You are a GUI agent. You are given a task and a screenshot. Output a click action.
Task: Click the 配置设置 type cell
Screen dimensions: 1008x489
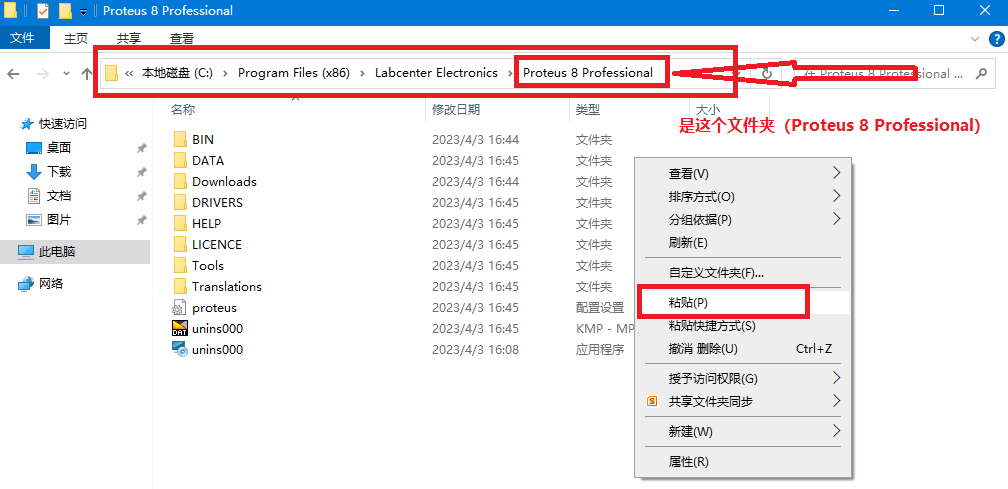tap(599, 308)
